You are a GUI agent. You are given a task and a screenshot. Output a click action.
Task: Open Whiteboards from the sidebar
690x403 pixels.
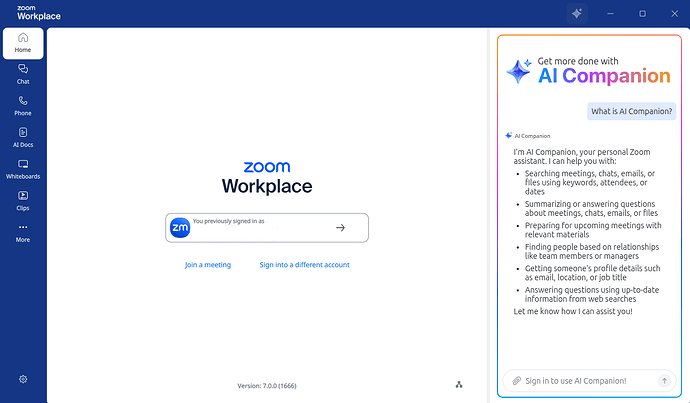click(x=22, y=168)
